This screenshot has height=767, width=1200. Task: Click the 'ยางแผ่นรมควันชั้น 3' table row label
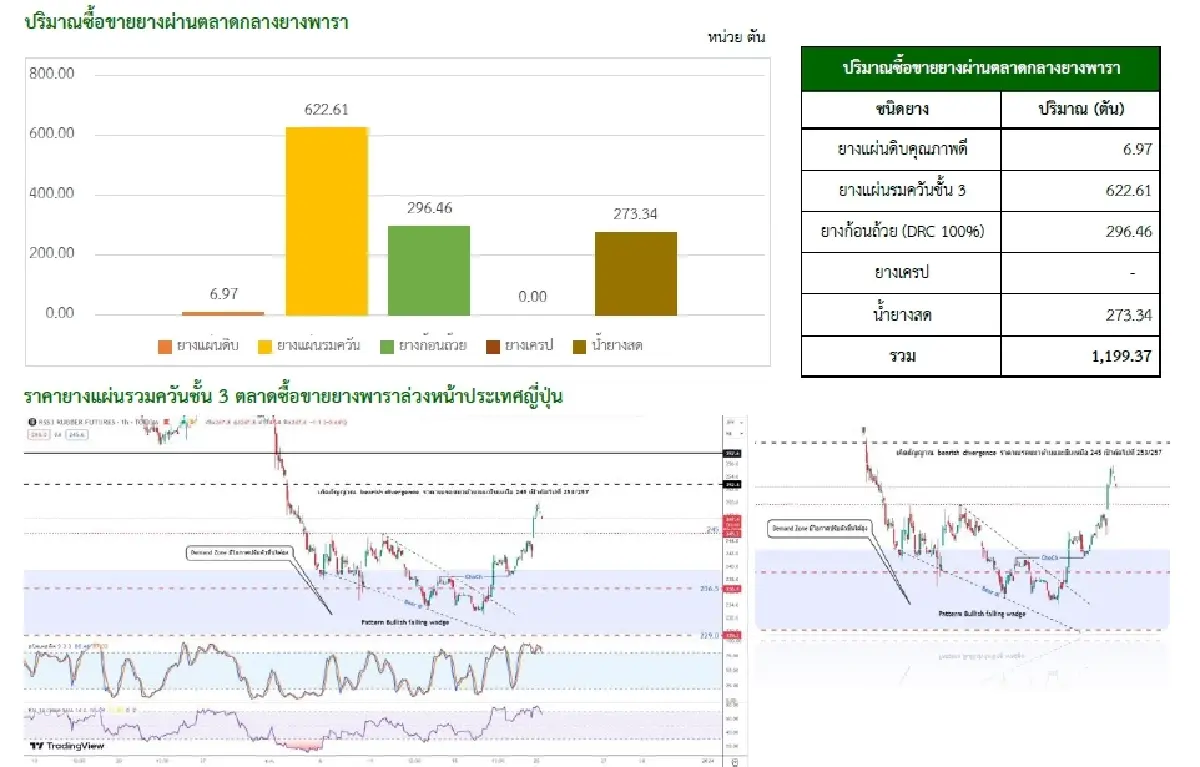pos(902,190)
